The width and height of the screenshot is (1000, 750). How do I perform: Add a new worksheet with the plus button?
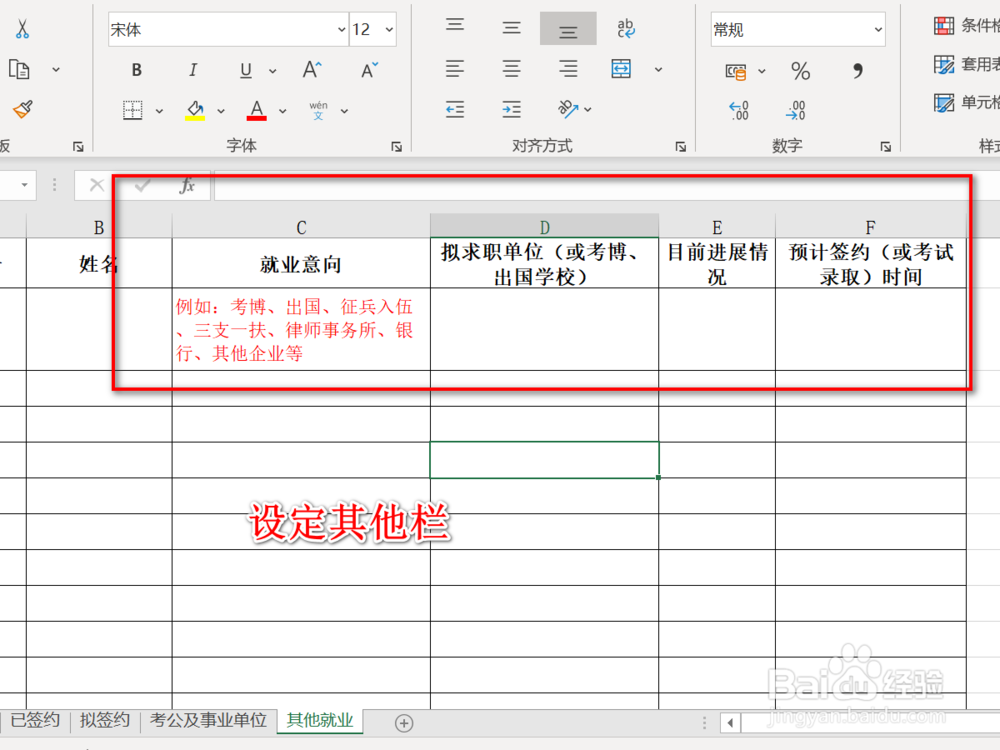[404, 722]
